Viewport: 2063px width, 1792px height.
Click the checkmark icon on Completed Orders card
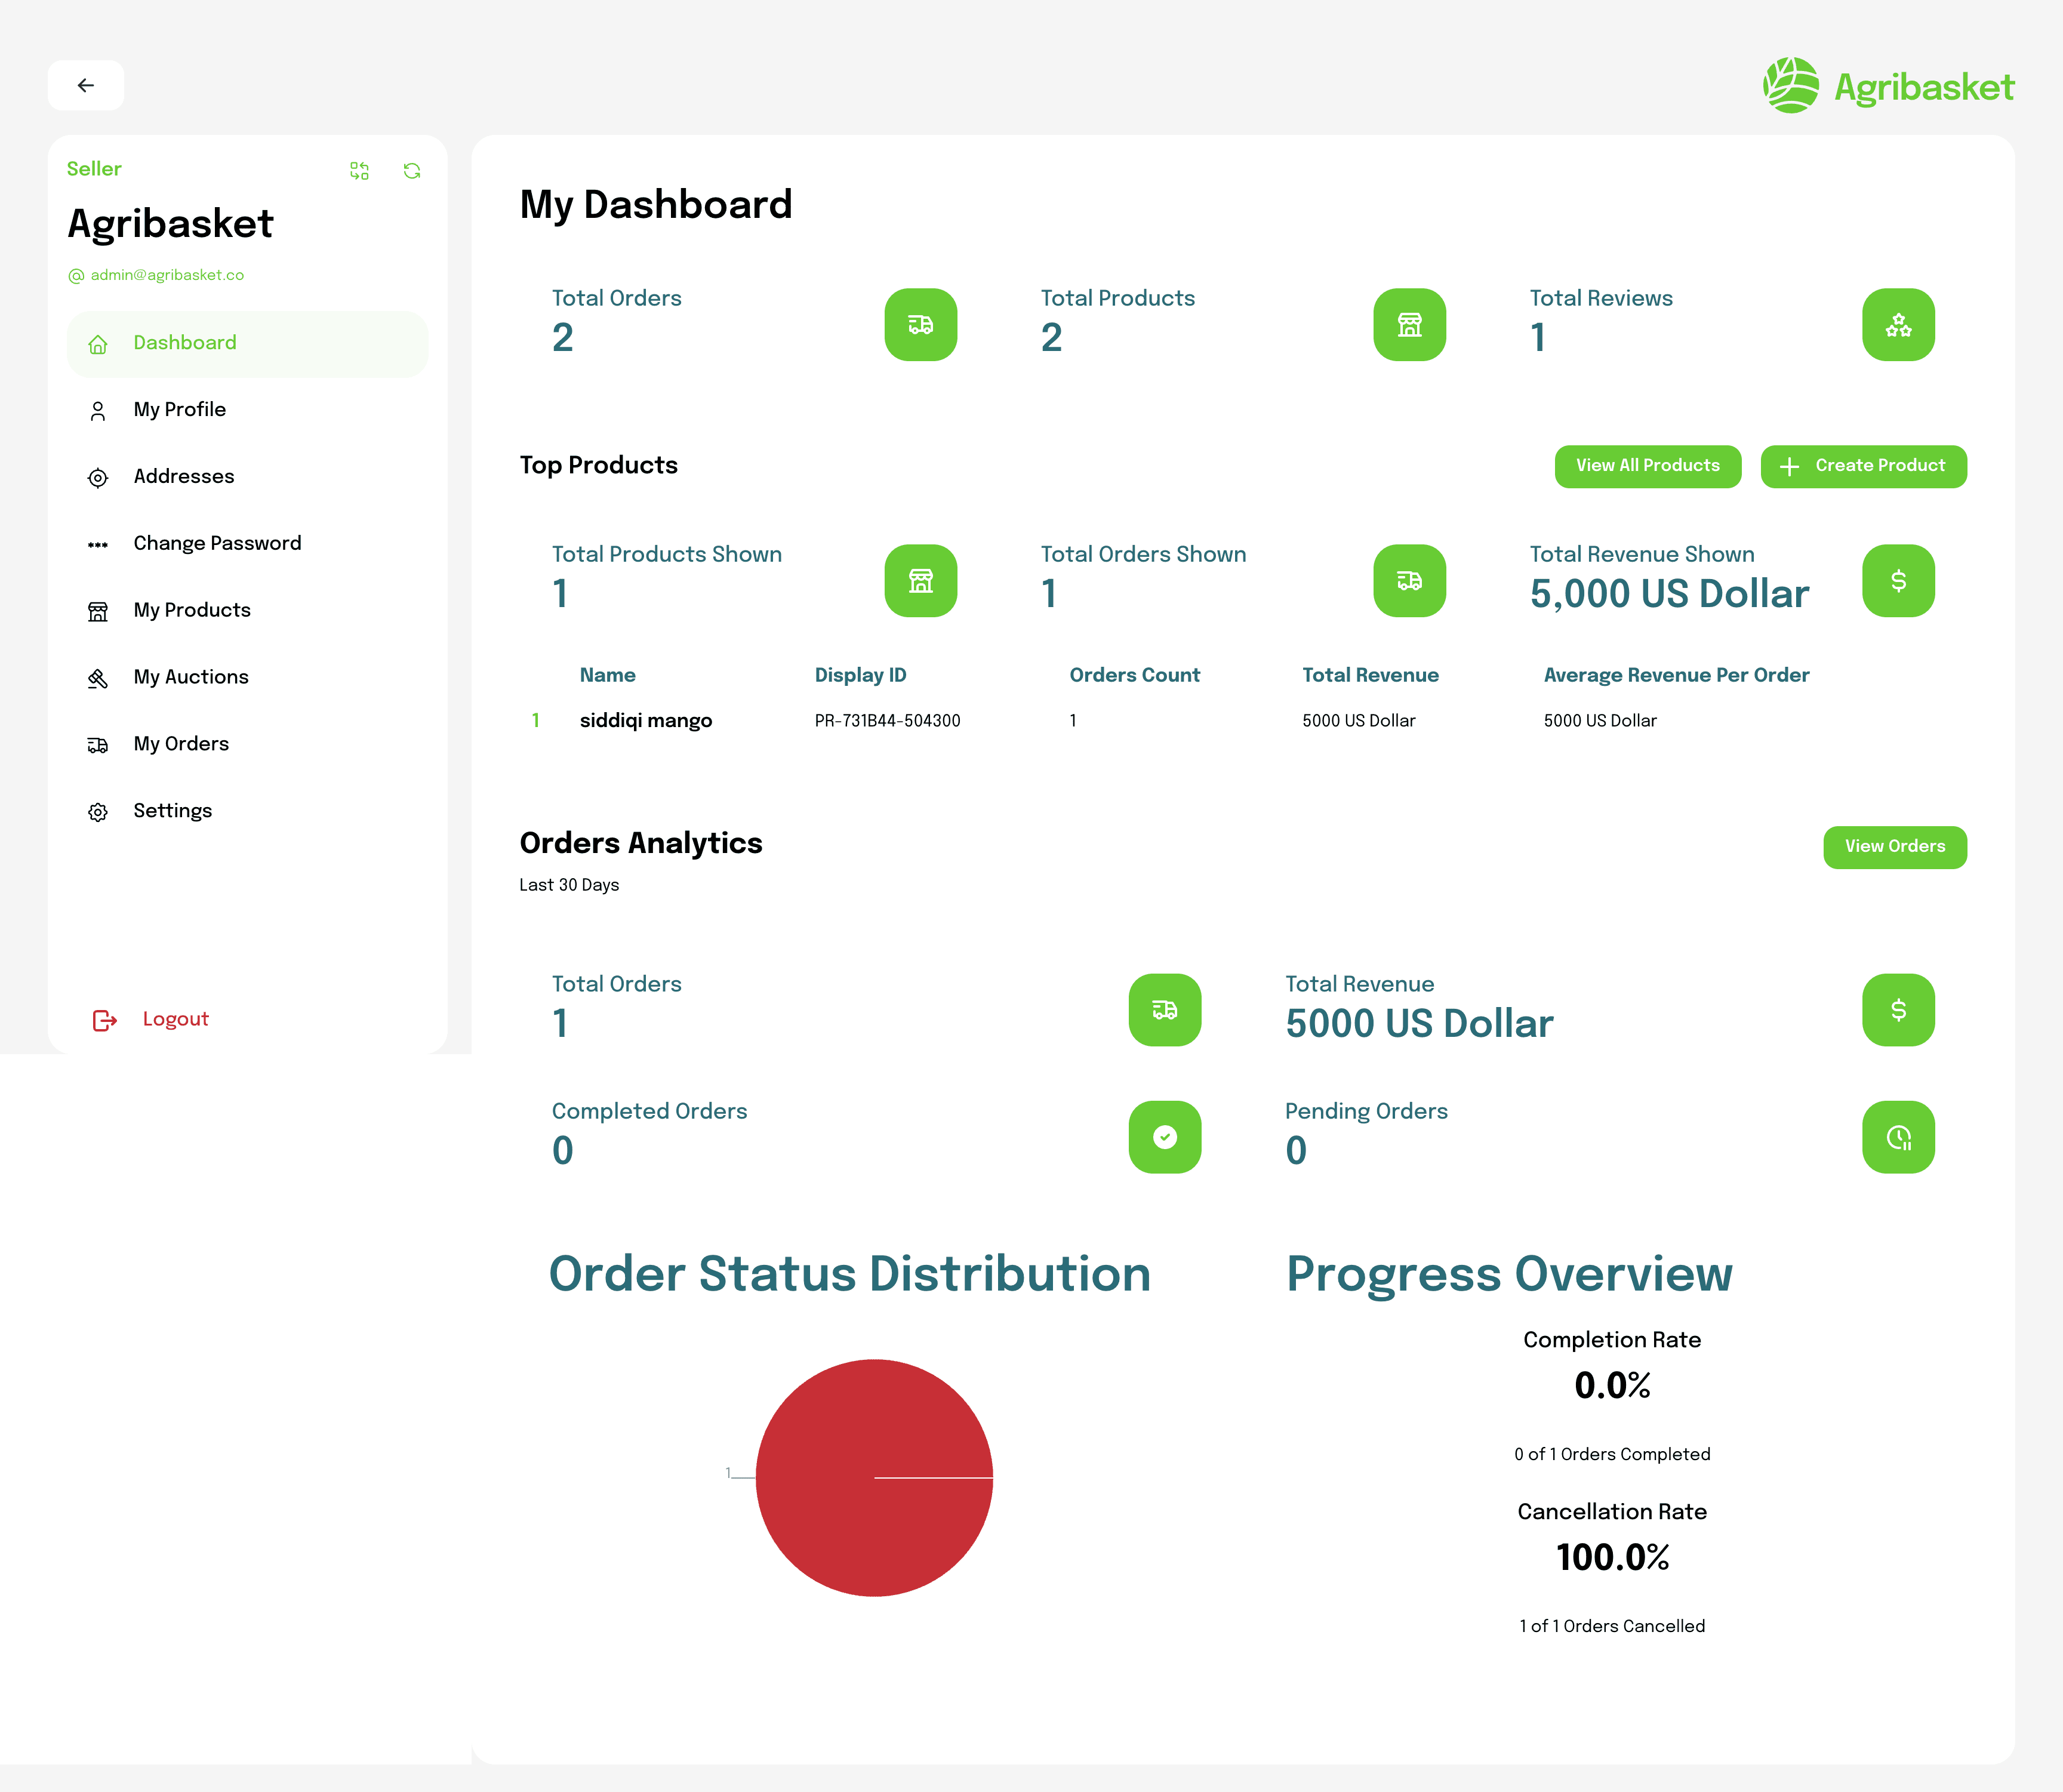1164,1136
